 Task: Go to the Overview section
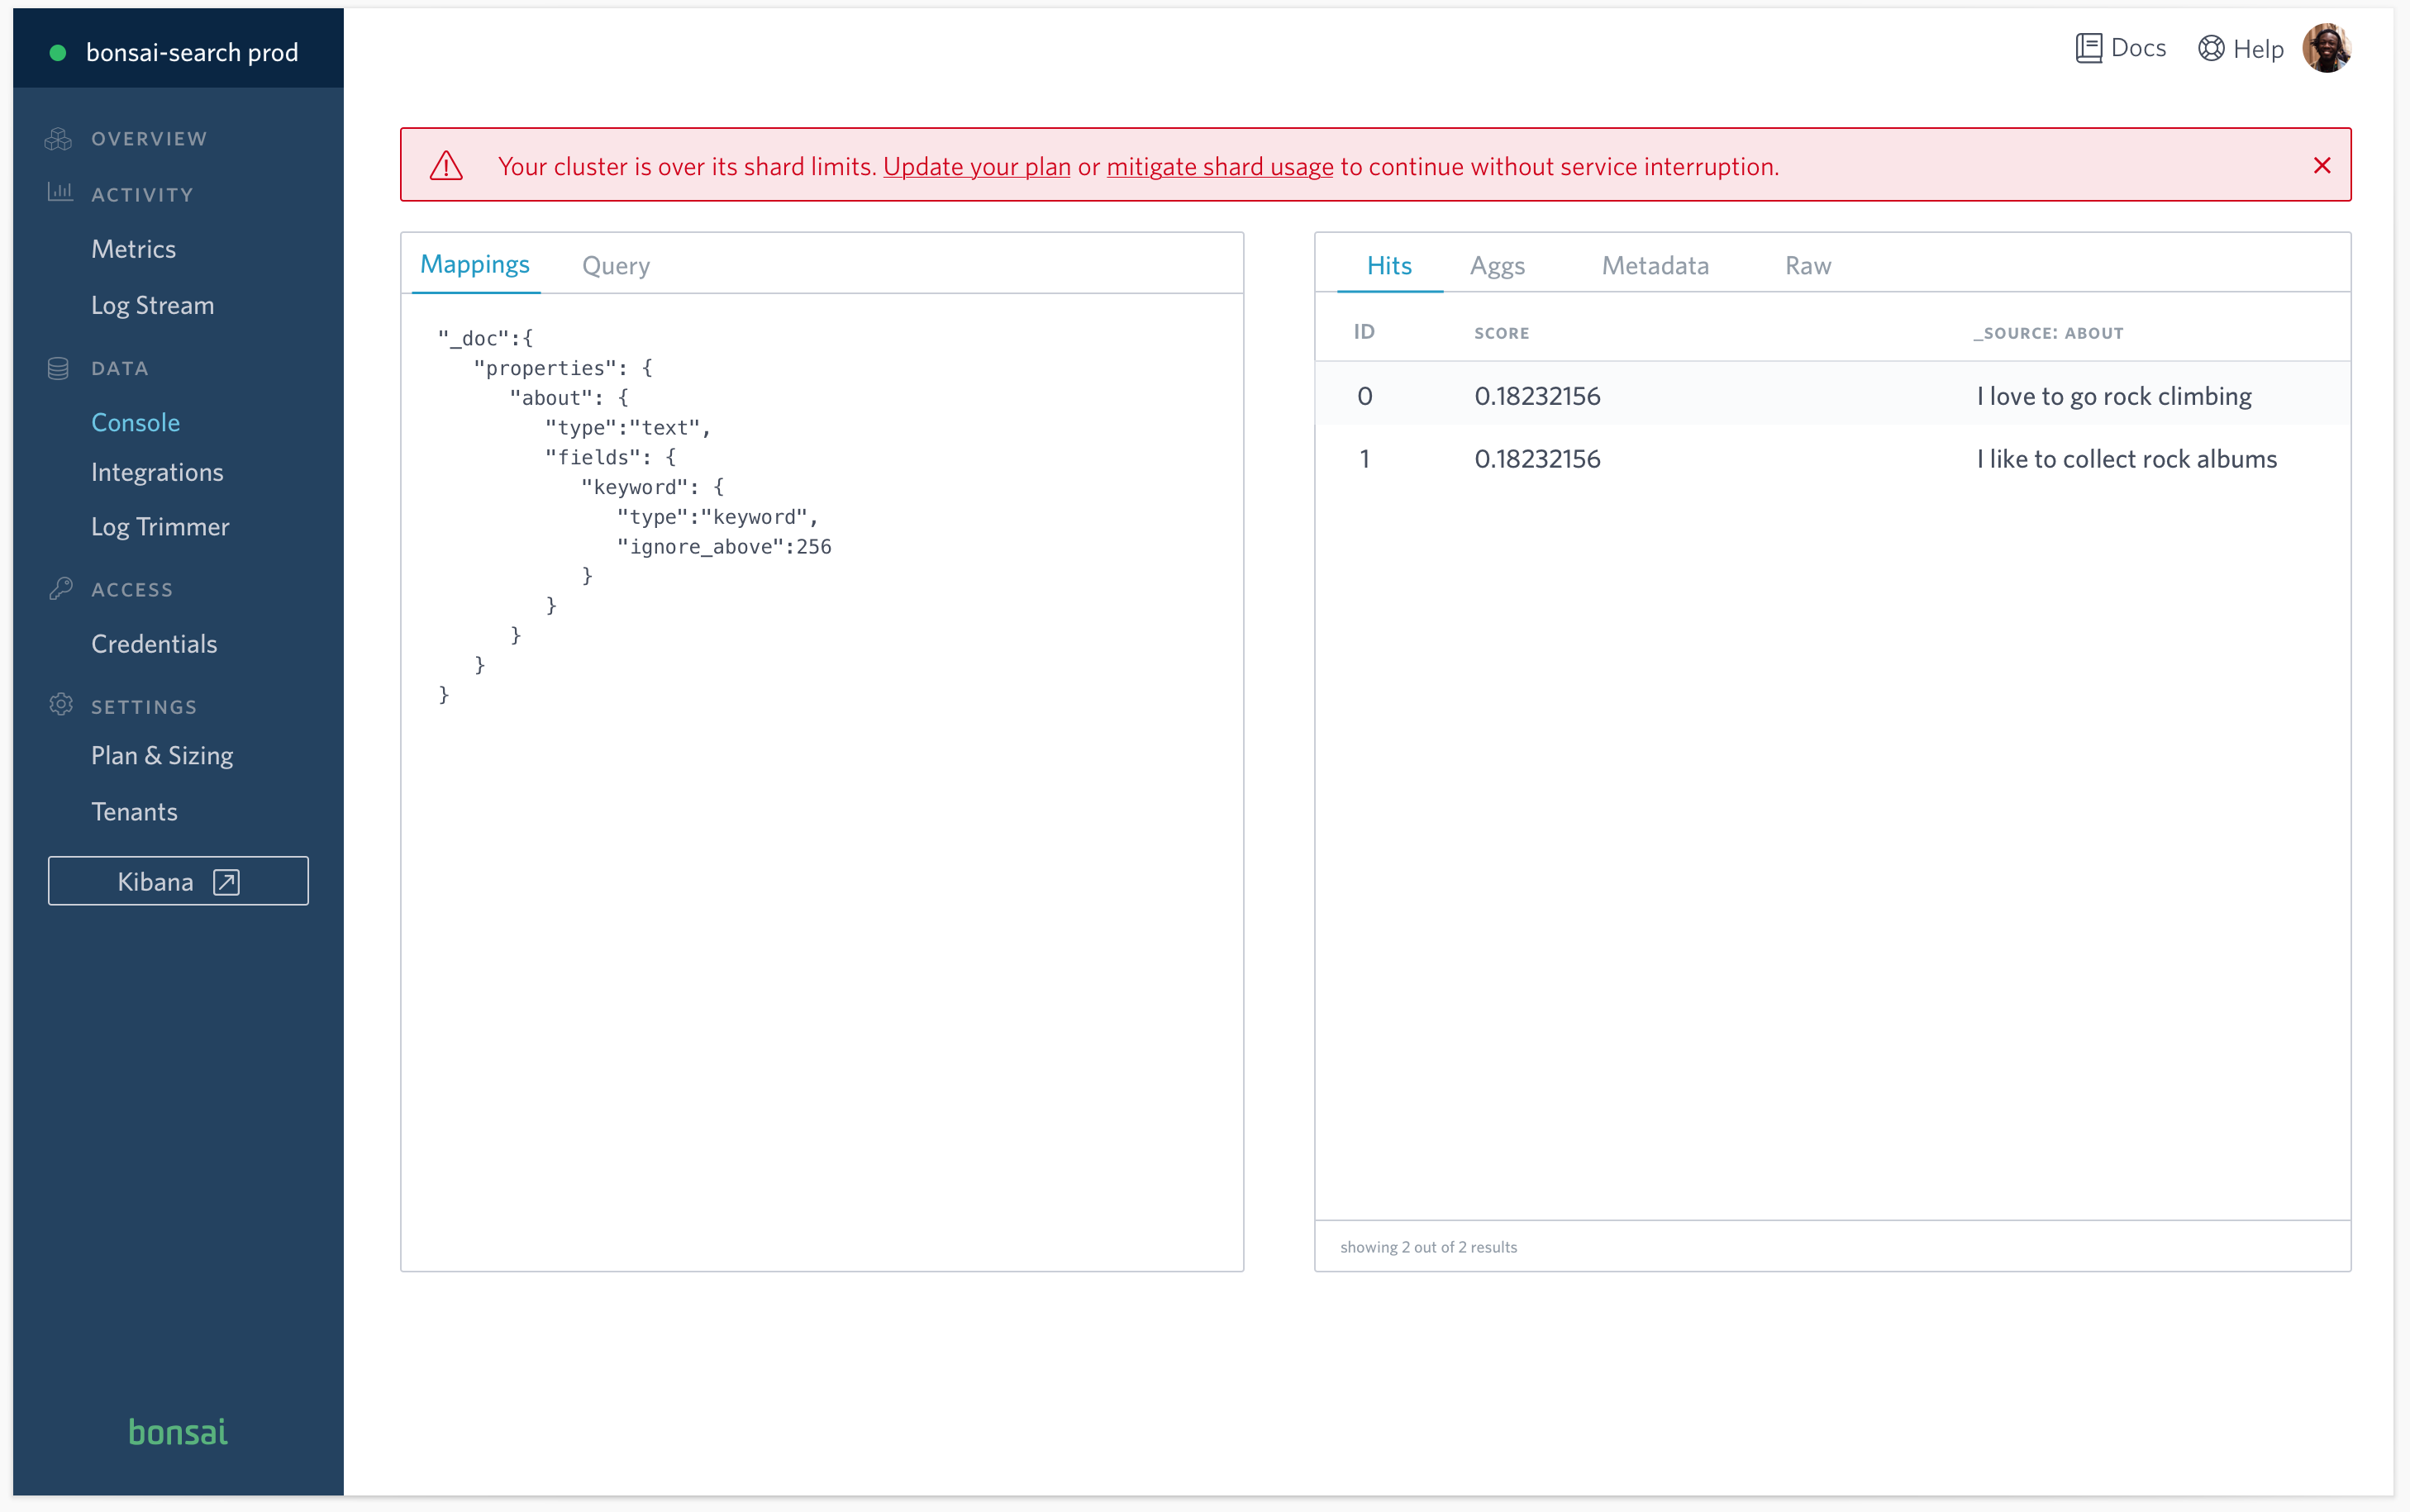(149, 139)
